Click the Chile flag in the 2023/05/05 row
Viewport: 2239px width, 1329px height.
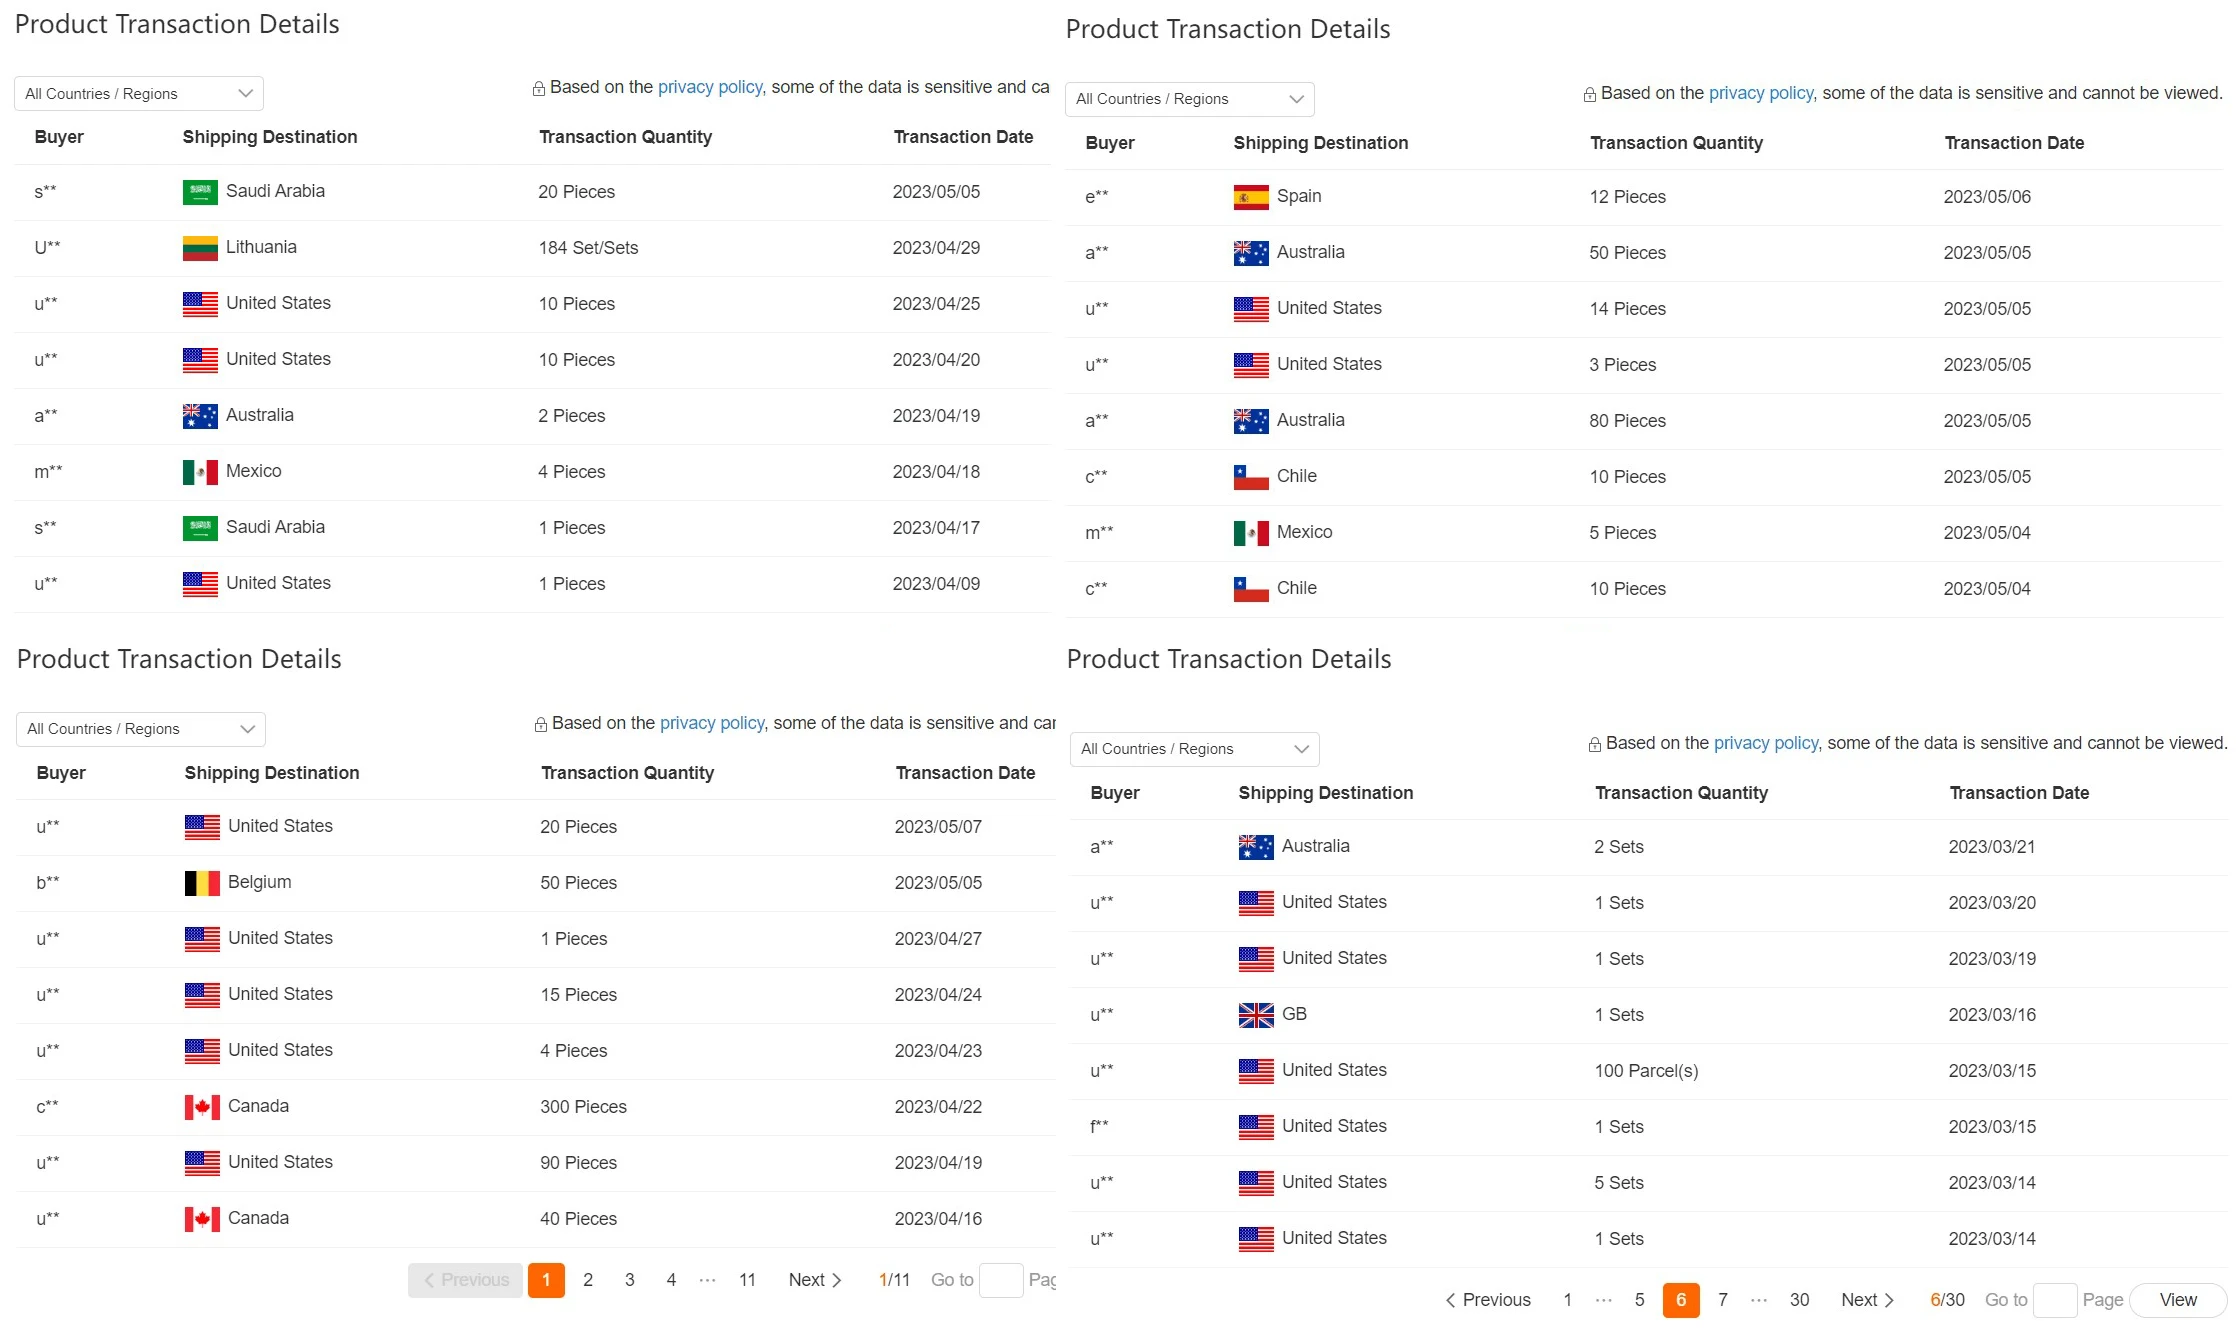coord(1251,477)
